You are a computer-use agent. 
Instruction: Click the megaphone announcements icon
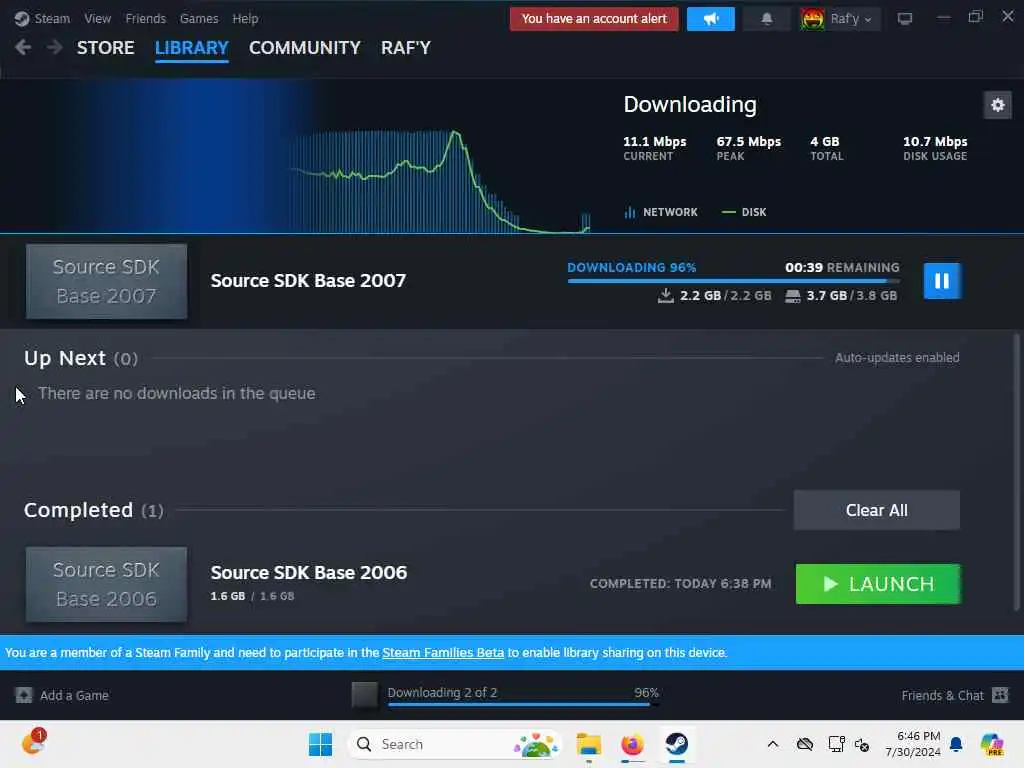[711, 19]
